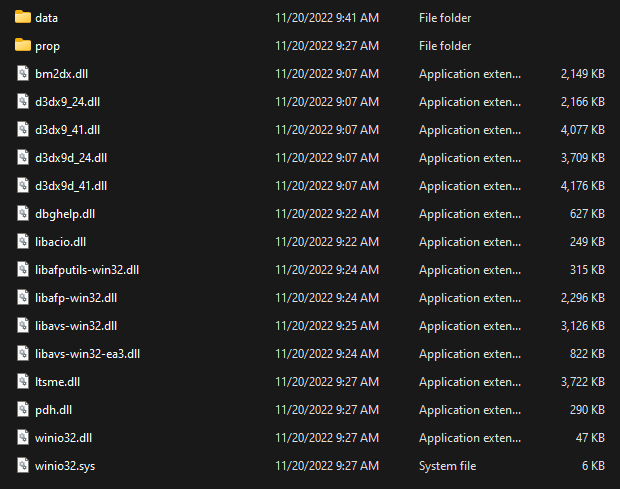The image size is (620, 489).
Task: Click the libavs-win32-ea3.dll filename
Action: click(87, 354)
